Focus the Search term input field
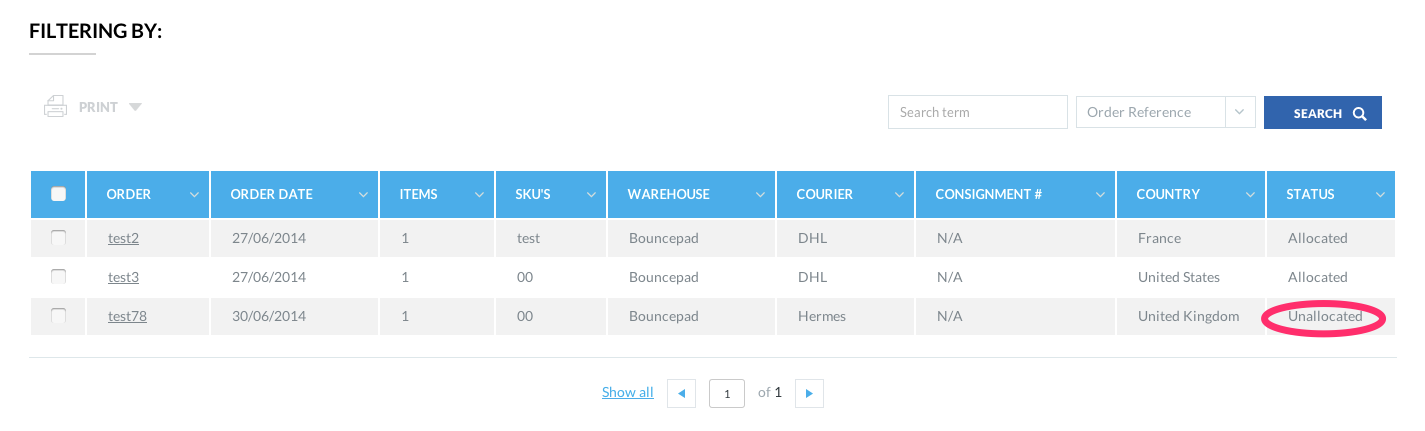This screenshot has width=1425, height=431. 977,113
